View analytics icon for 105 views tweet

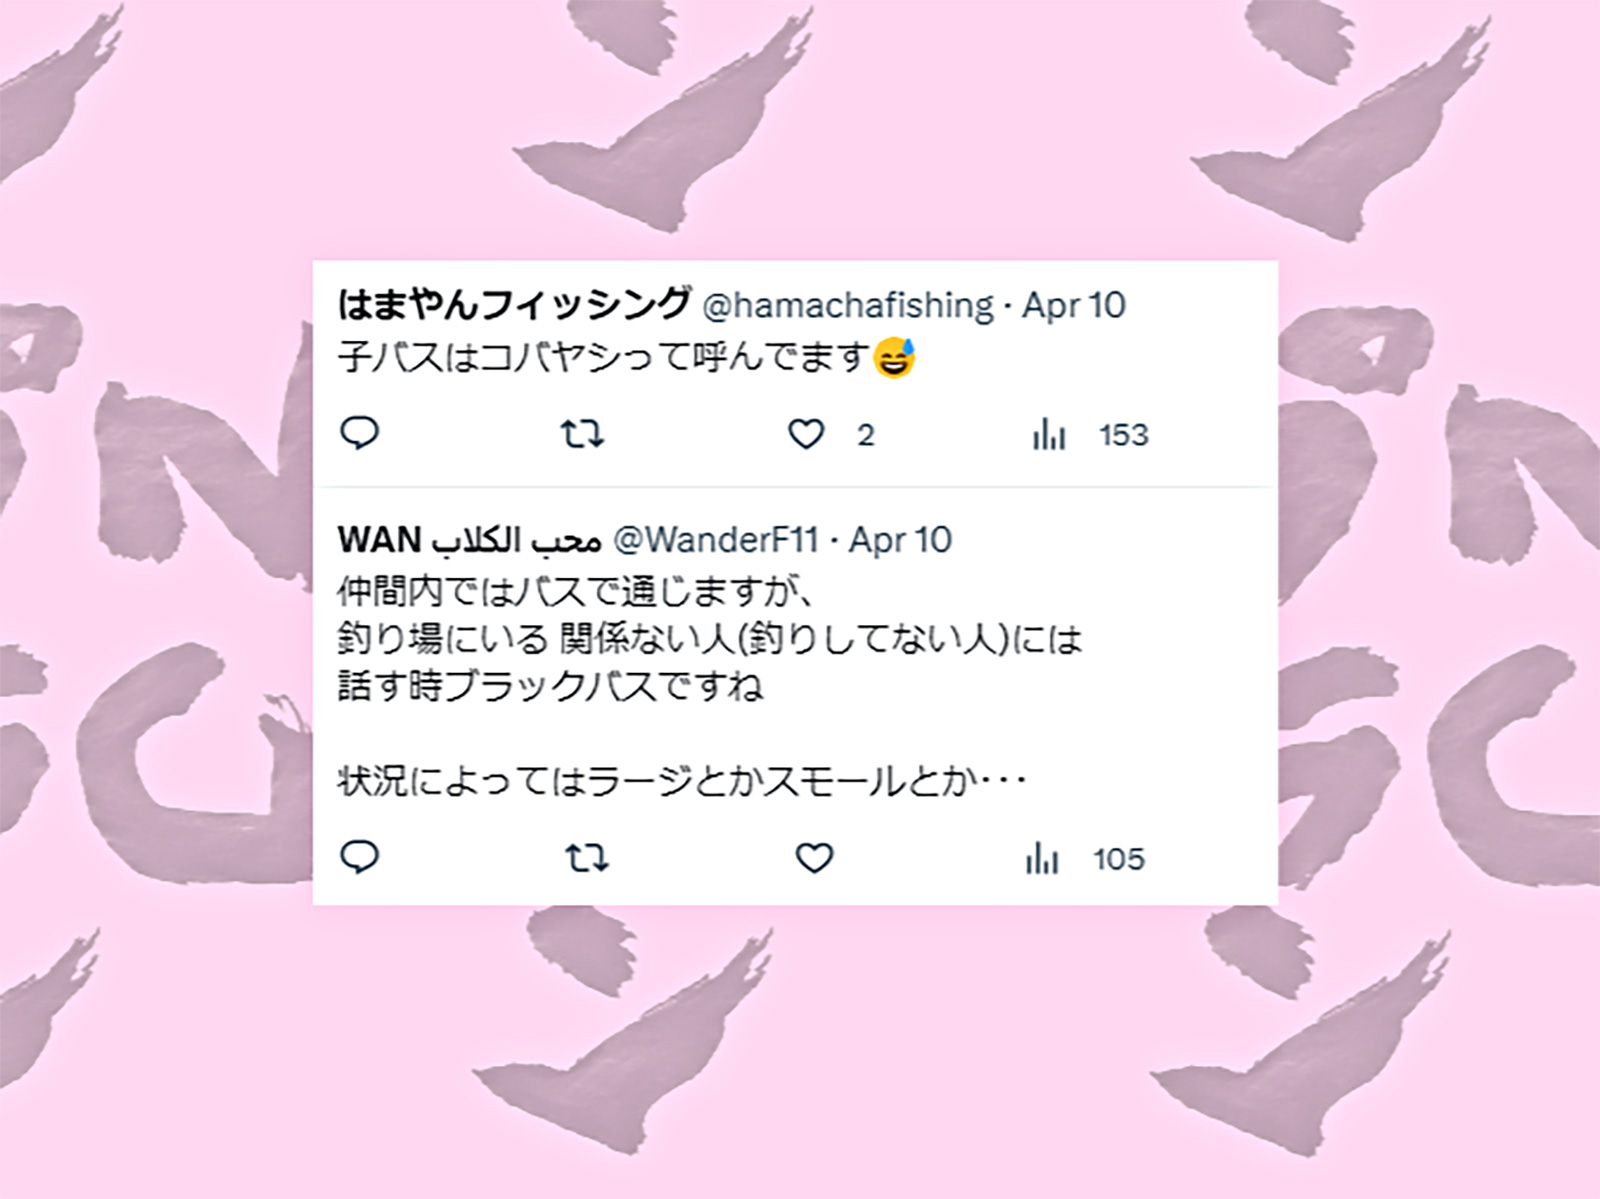coord(1042,859)
